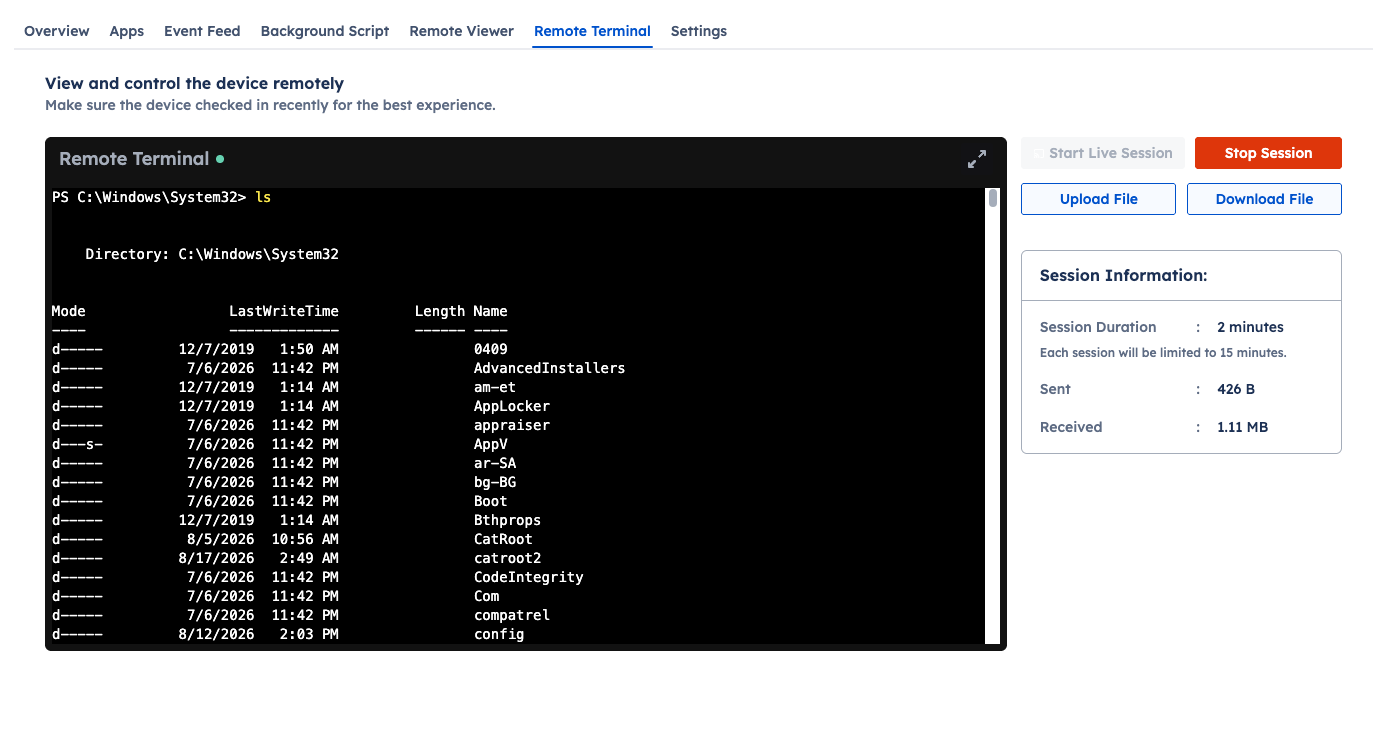Click the Length column header
Image resolution: width=1376 pixels, height=733 pixels.
(440, 311)
